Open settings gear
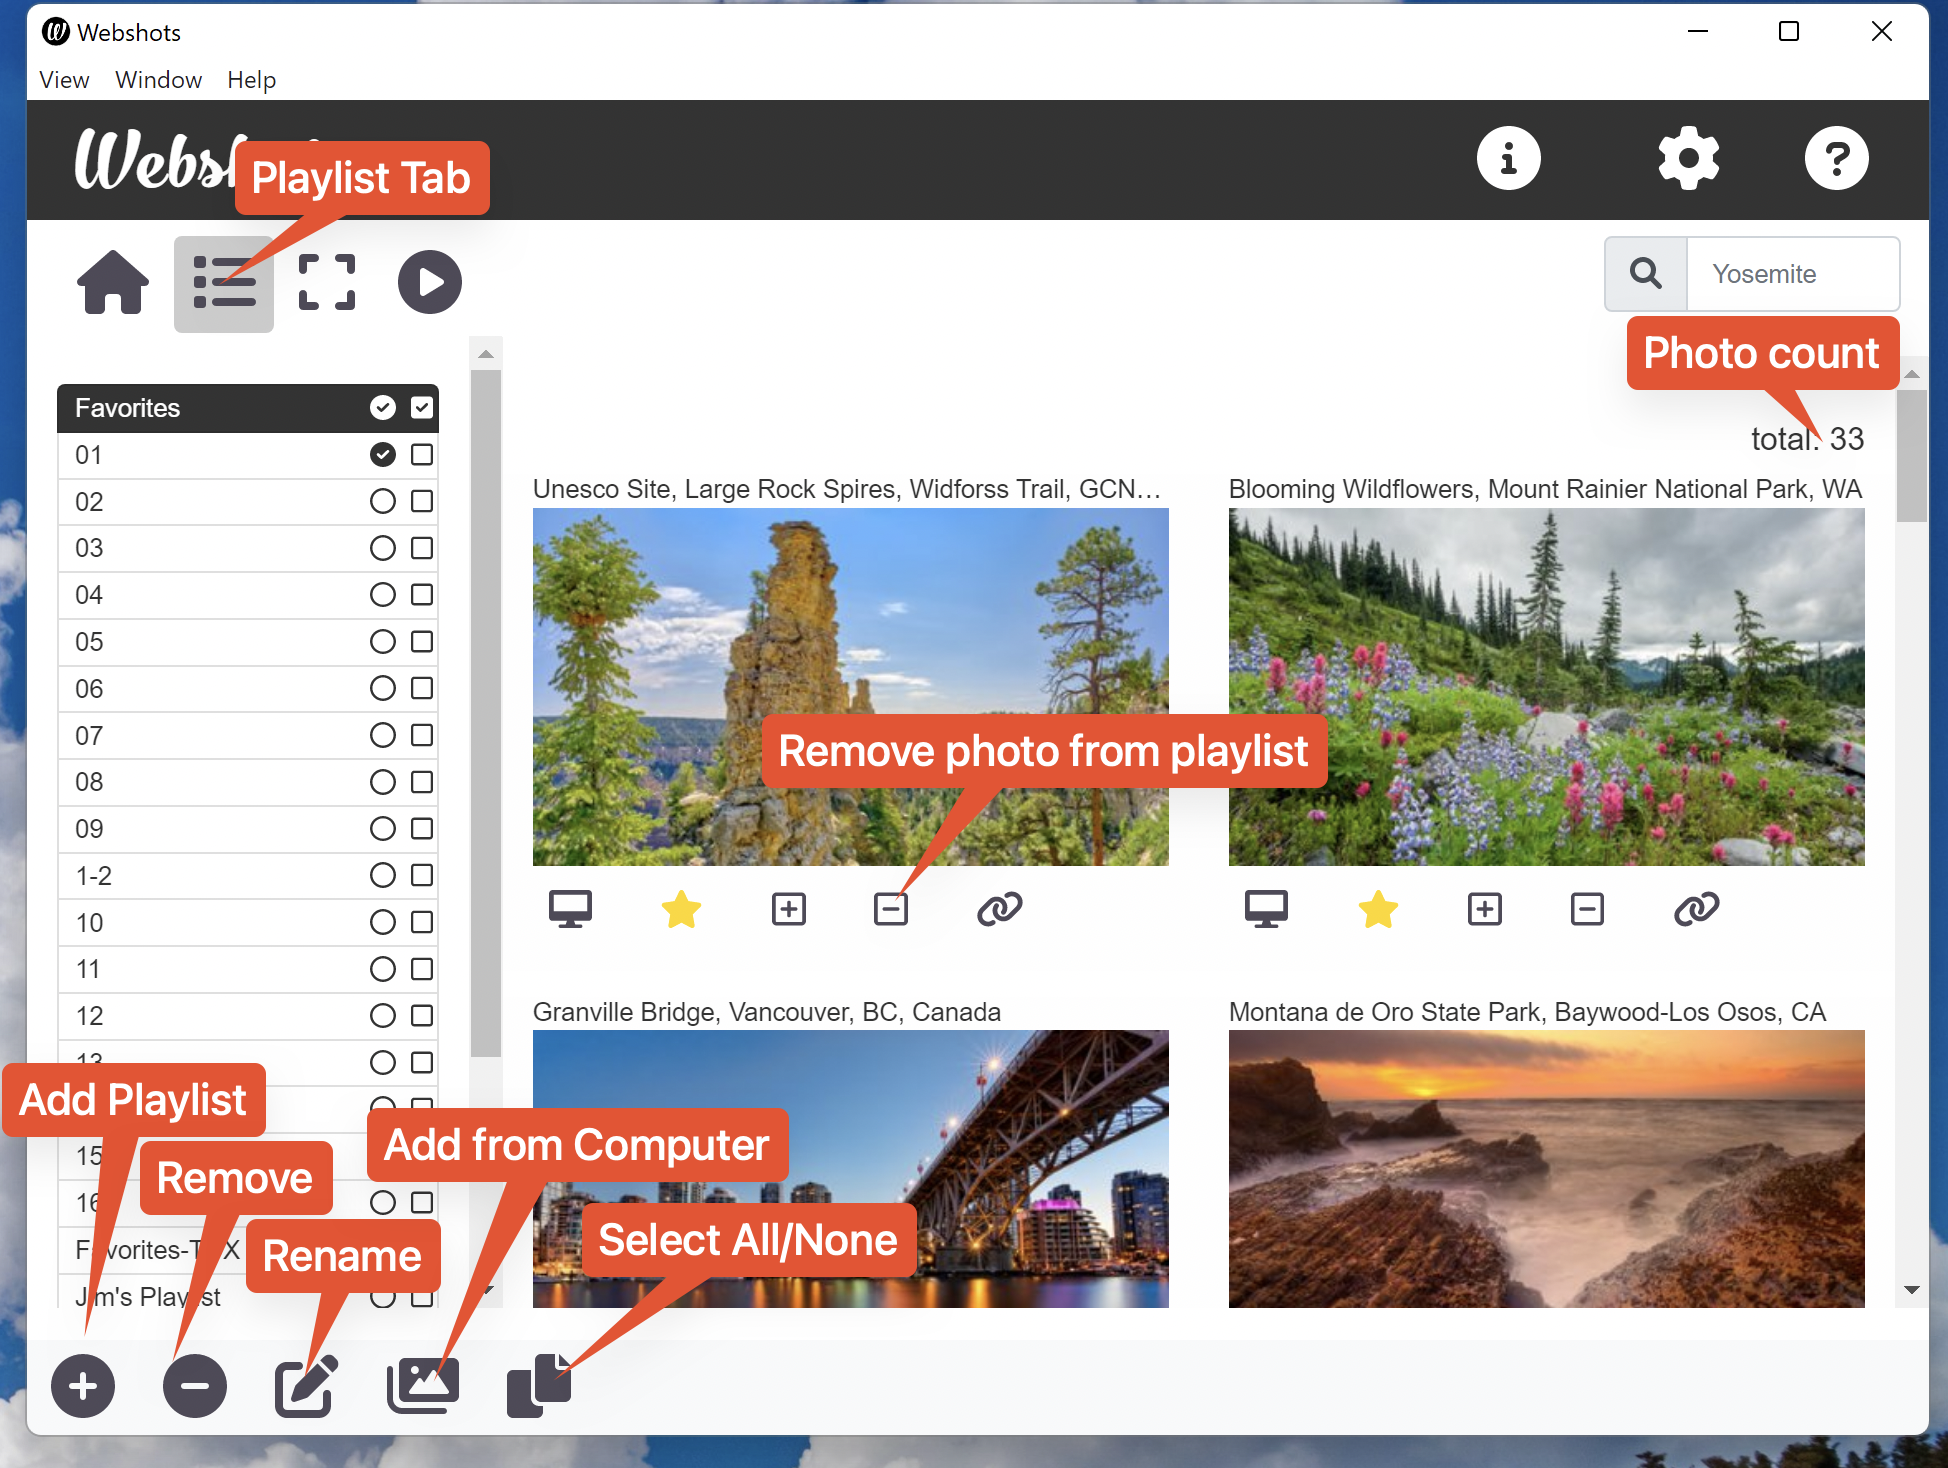 [x=1688, y=158]
